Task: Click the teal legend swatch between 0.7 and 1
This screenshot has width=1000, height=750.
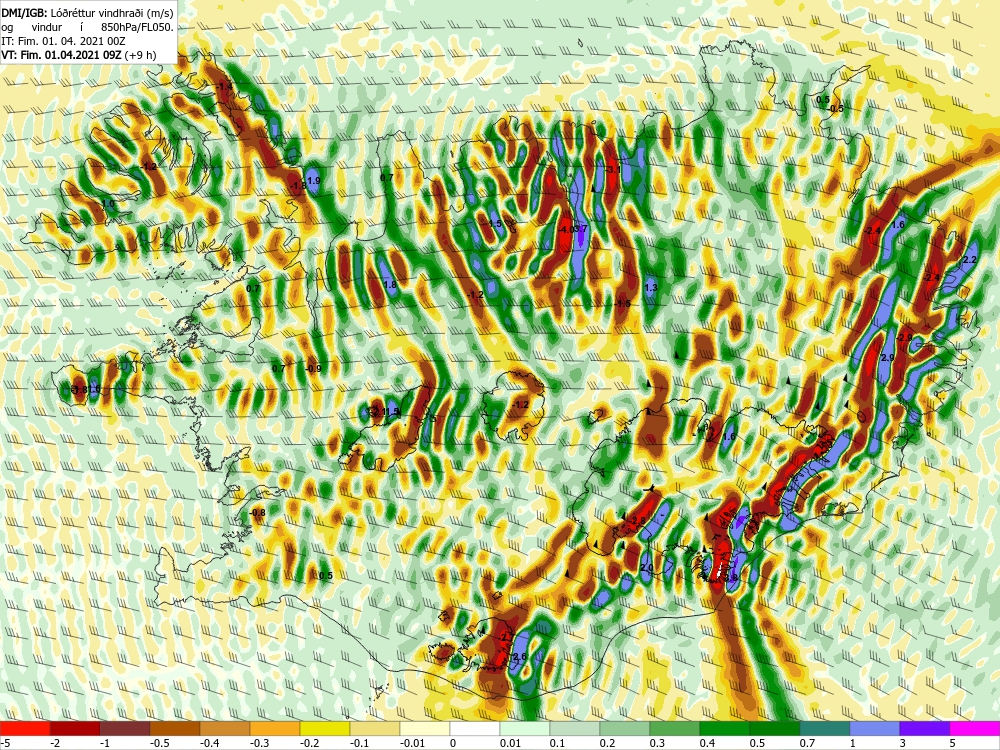Action: click(x=825, y=728)
